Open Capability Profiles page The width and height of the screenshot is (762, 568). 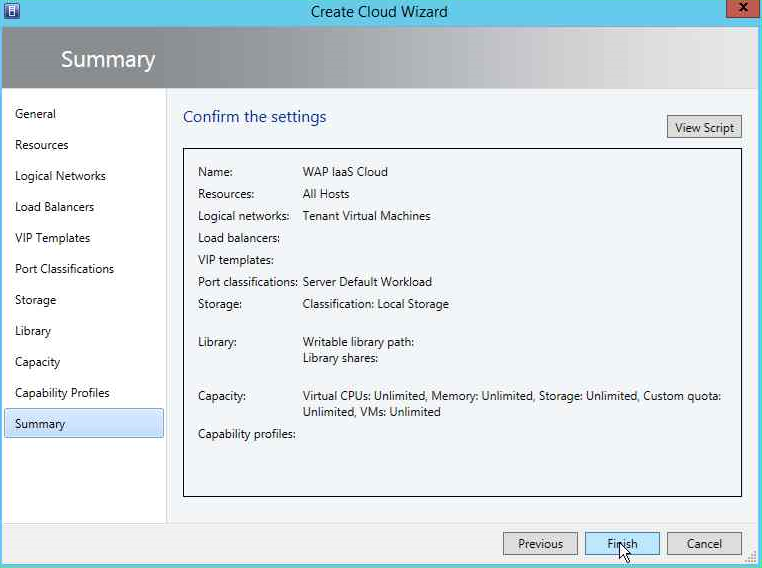pos(62,393)
